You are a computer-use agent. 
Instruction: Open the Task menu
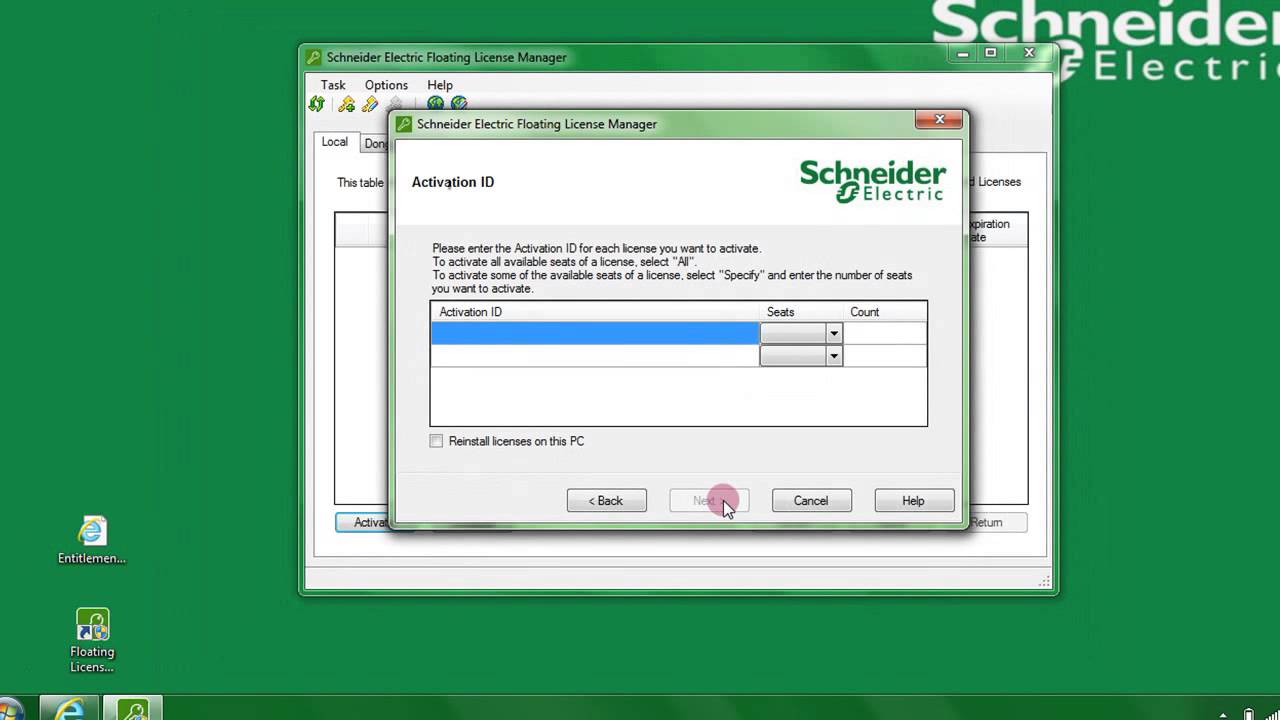(333, 85)
